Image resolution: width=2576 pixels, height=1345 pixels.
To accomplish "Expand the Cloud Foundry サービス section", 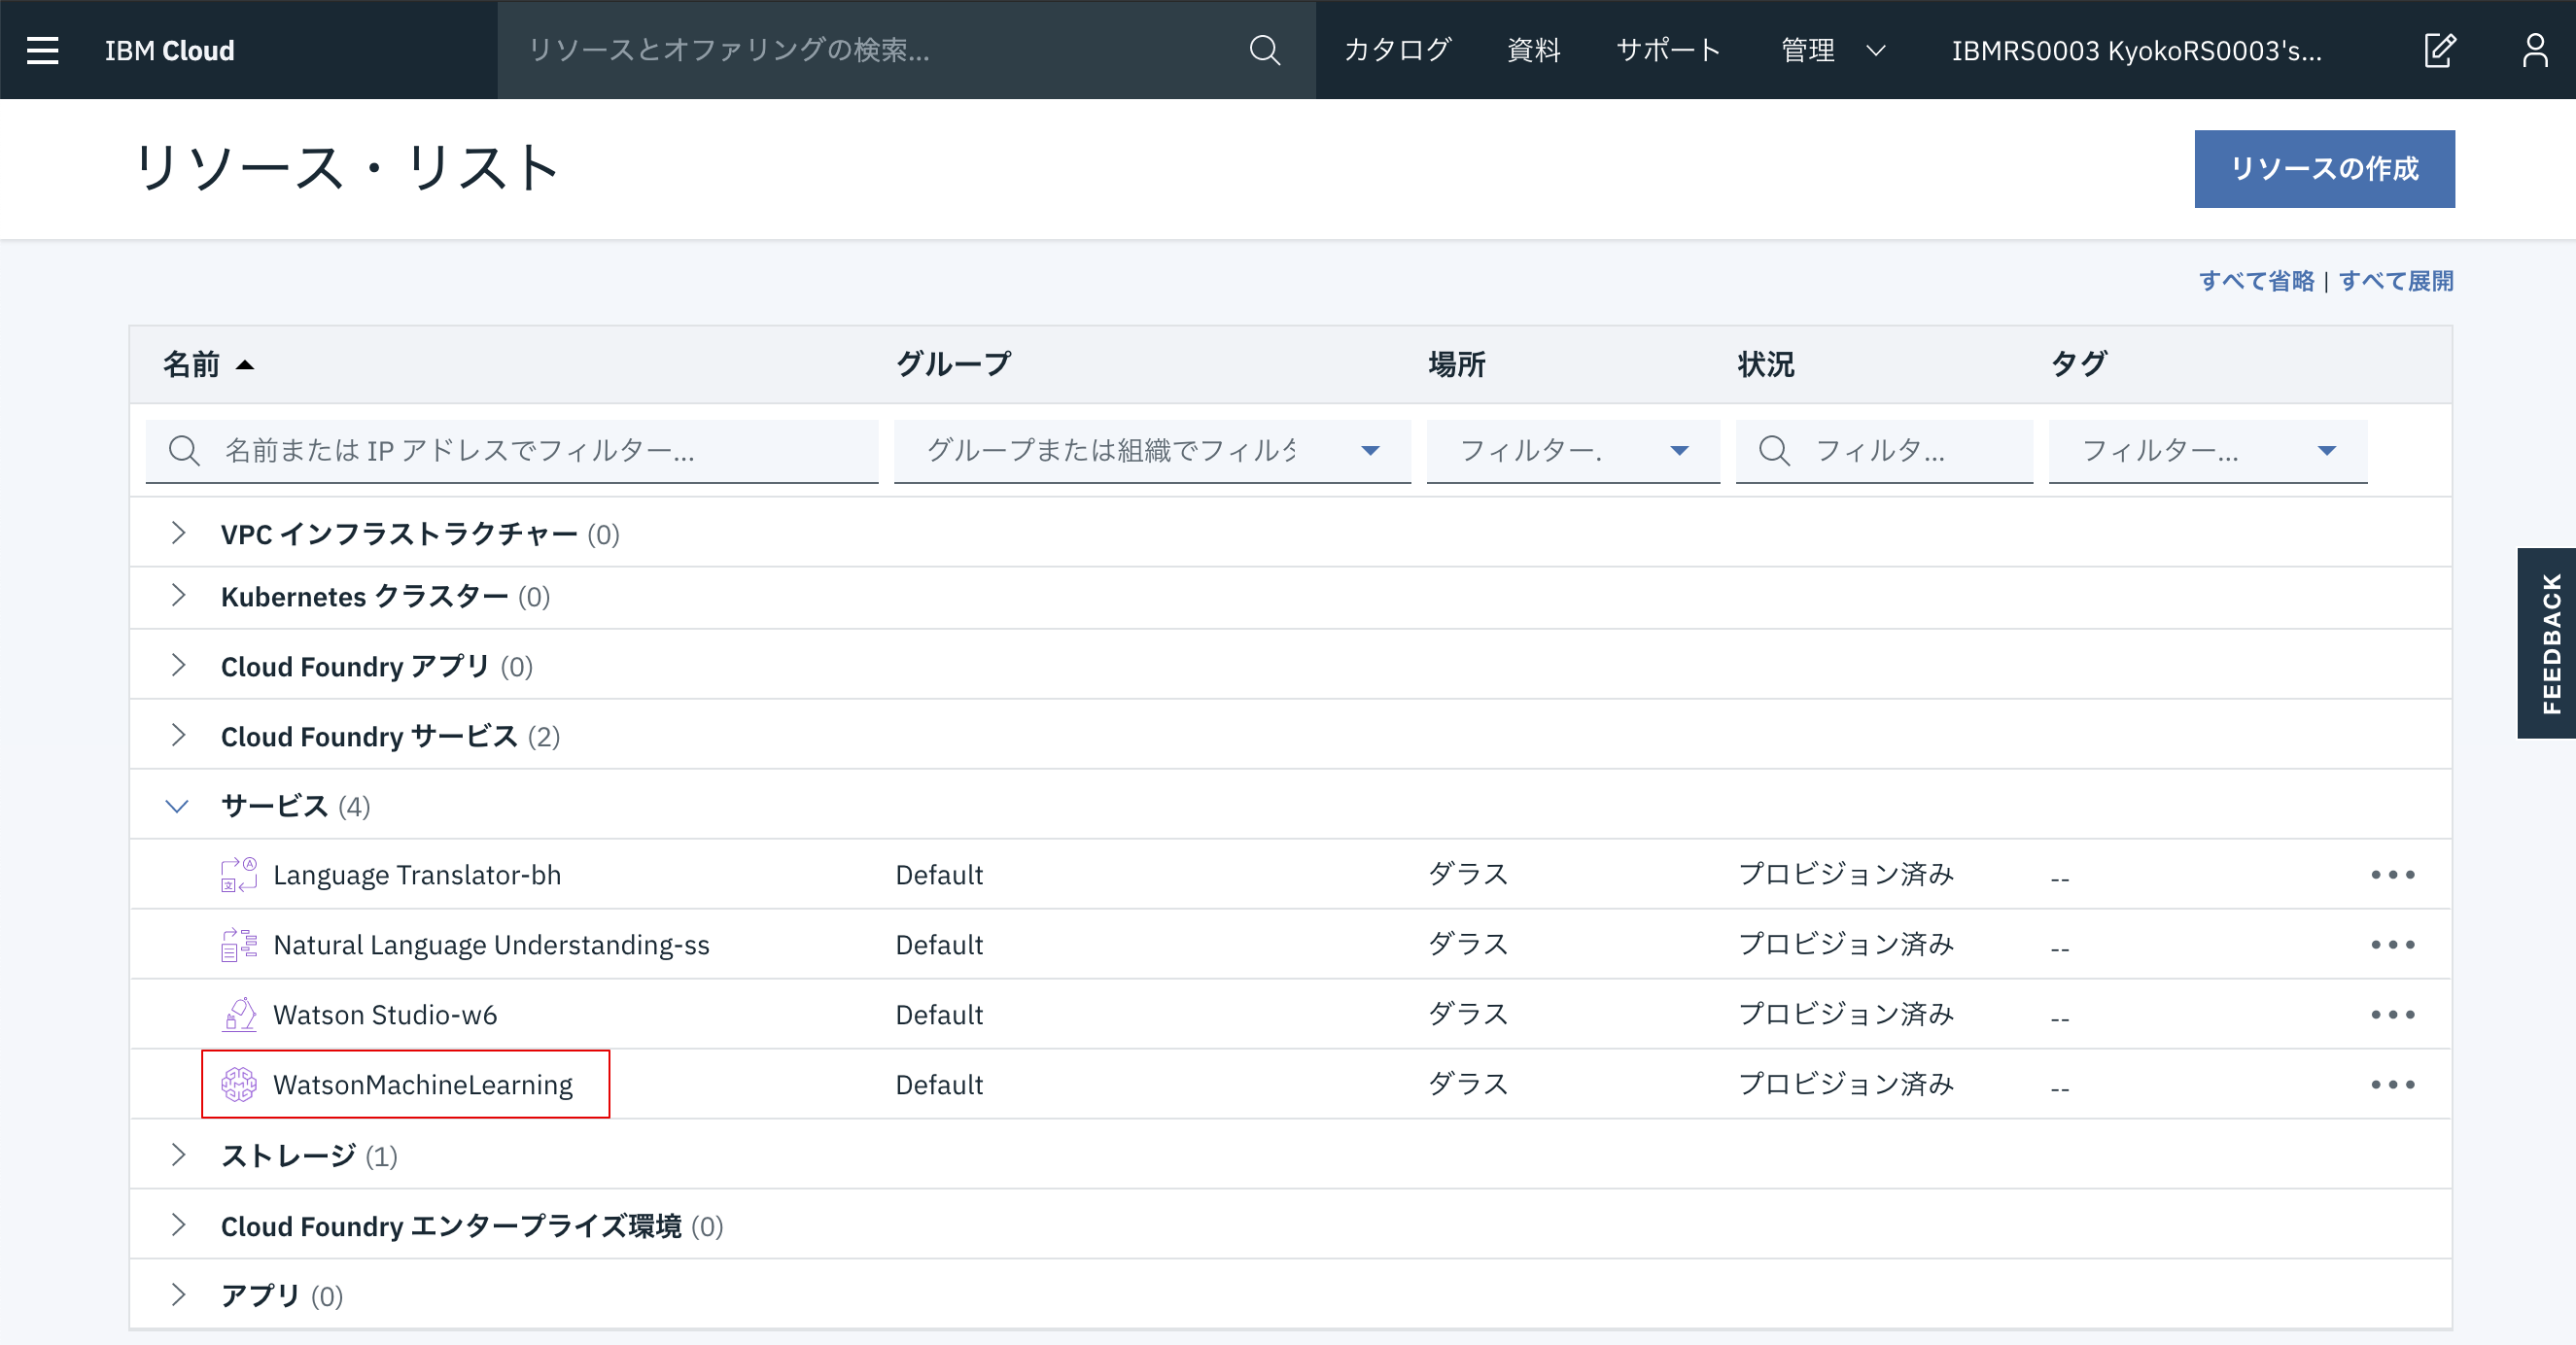I will [x=178, y=736].
